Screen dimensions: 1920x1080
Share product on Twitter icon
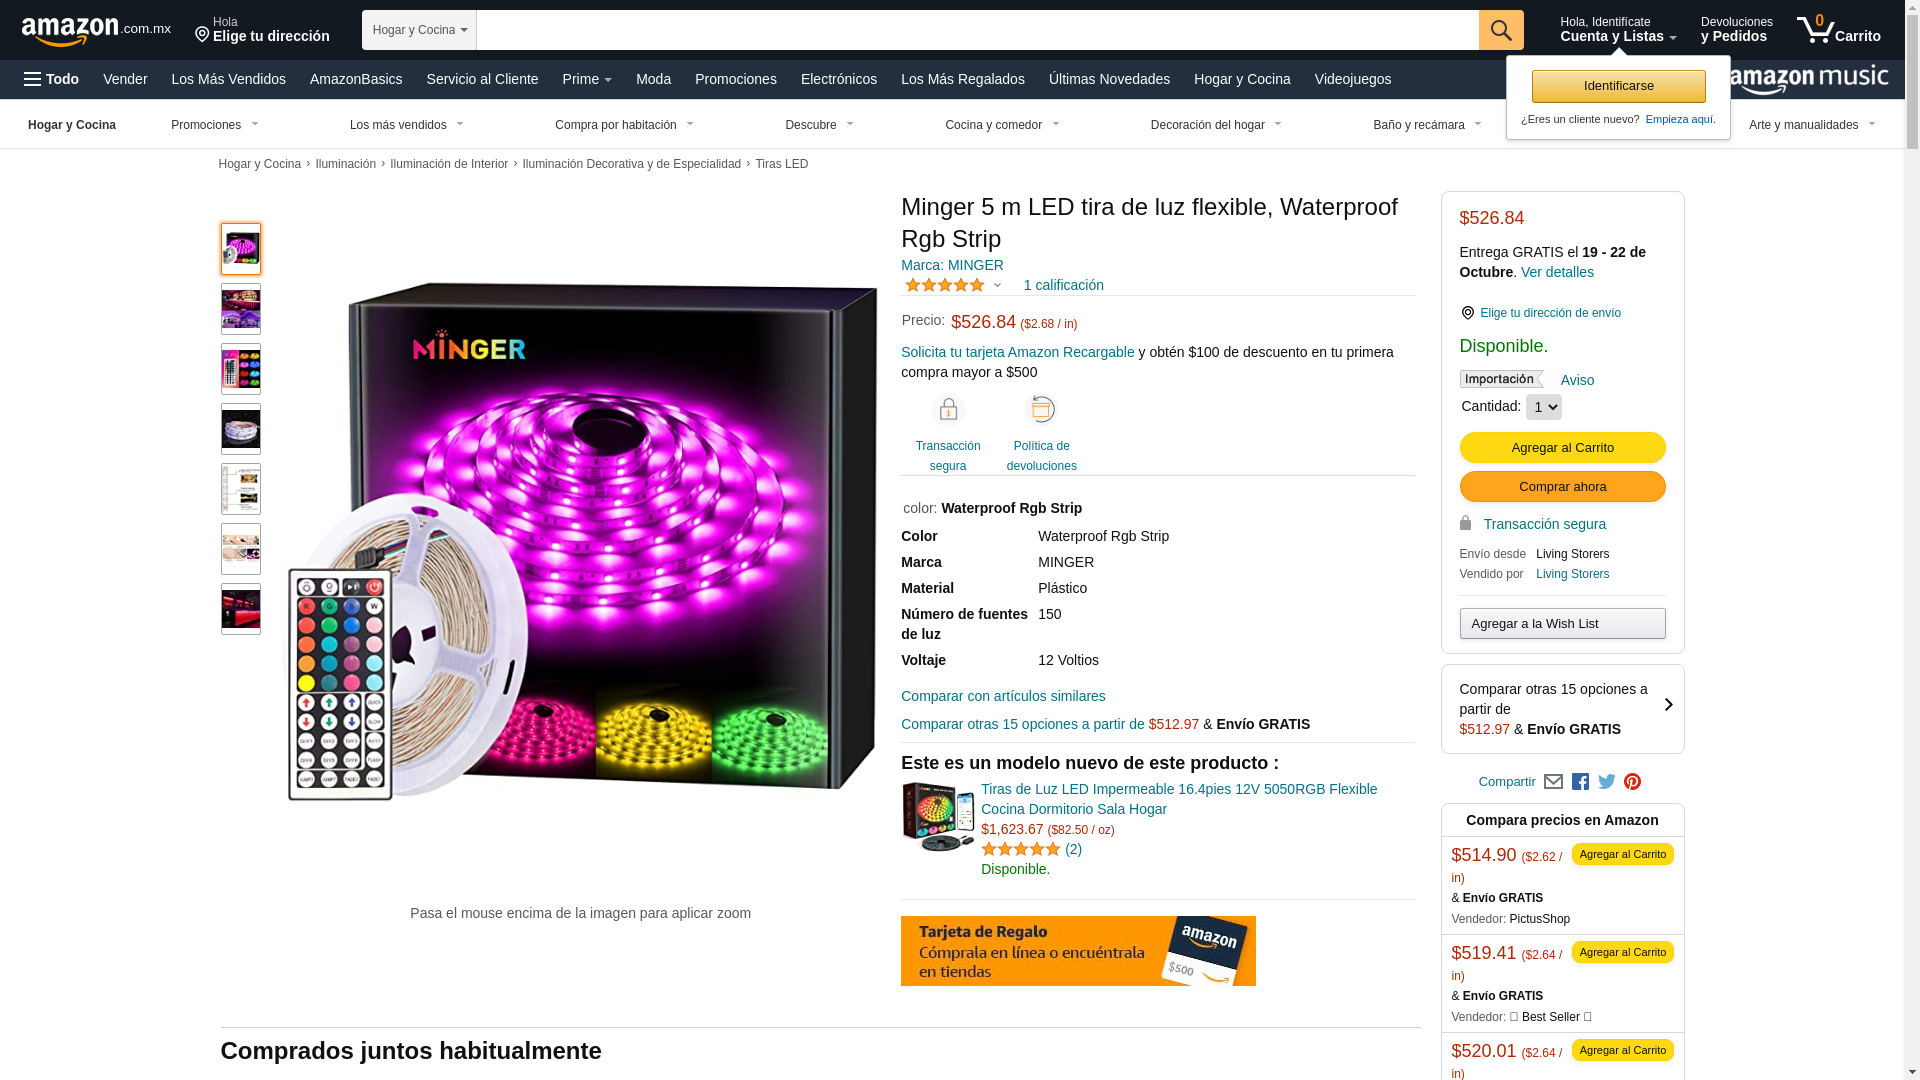[x=1607, y=782]
